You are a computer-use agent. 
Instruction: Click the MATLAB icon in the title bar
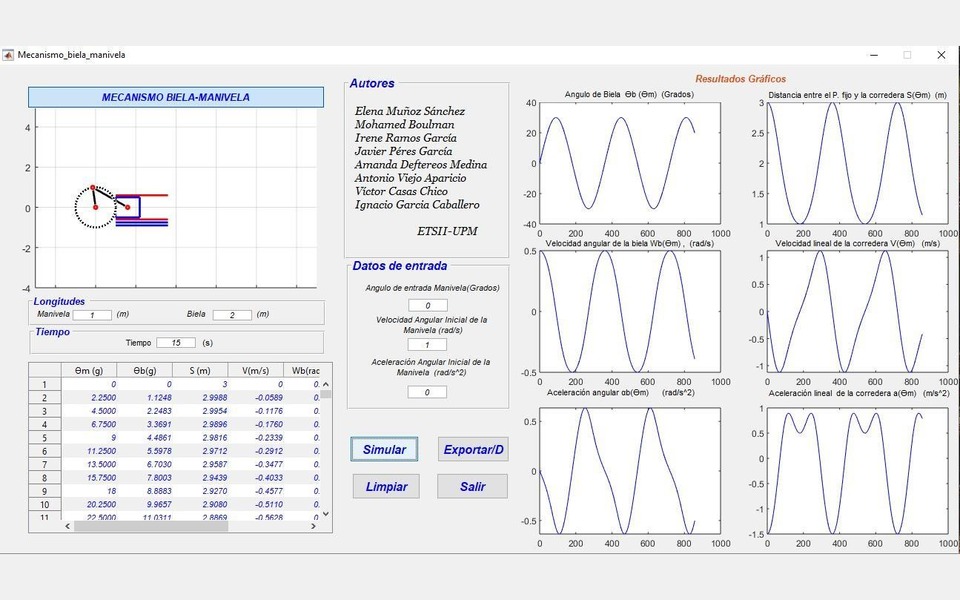tap(8, 55)
